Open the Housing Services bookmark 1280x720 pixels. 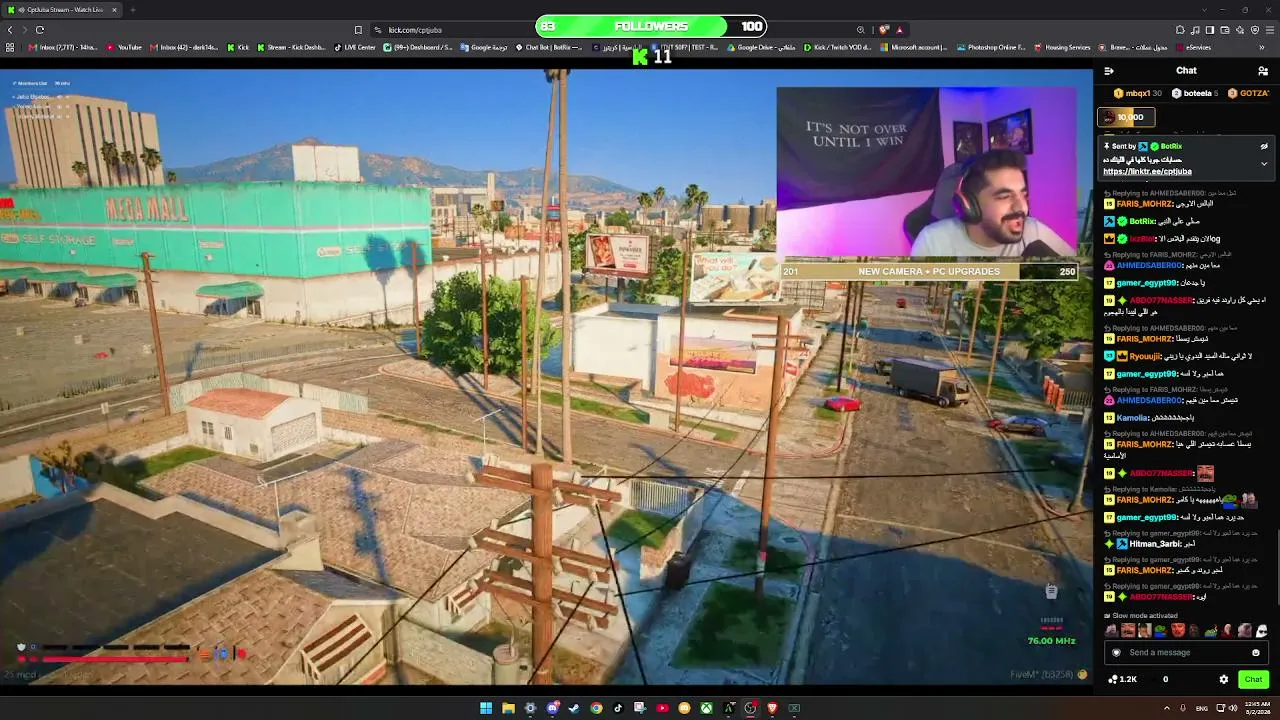pos(1062,48)
